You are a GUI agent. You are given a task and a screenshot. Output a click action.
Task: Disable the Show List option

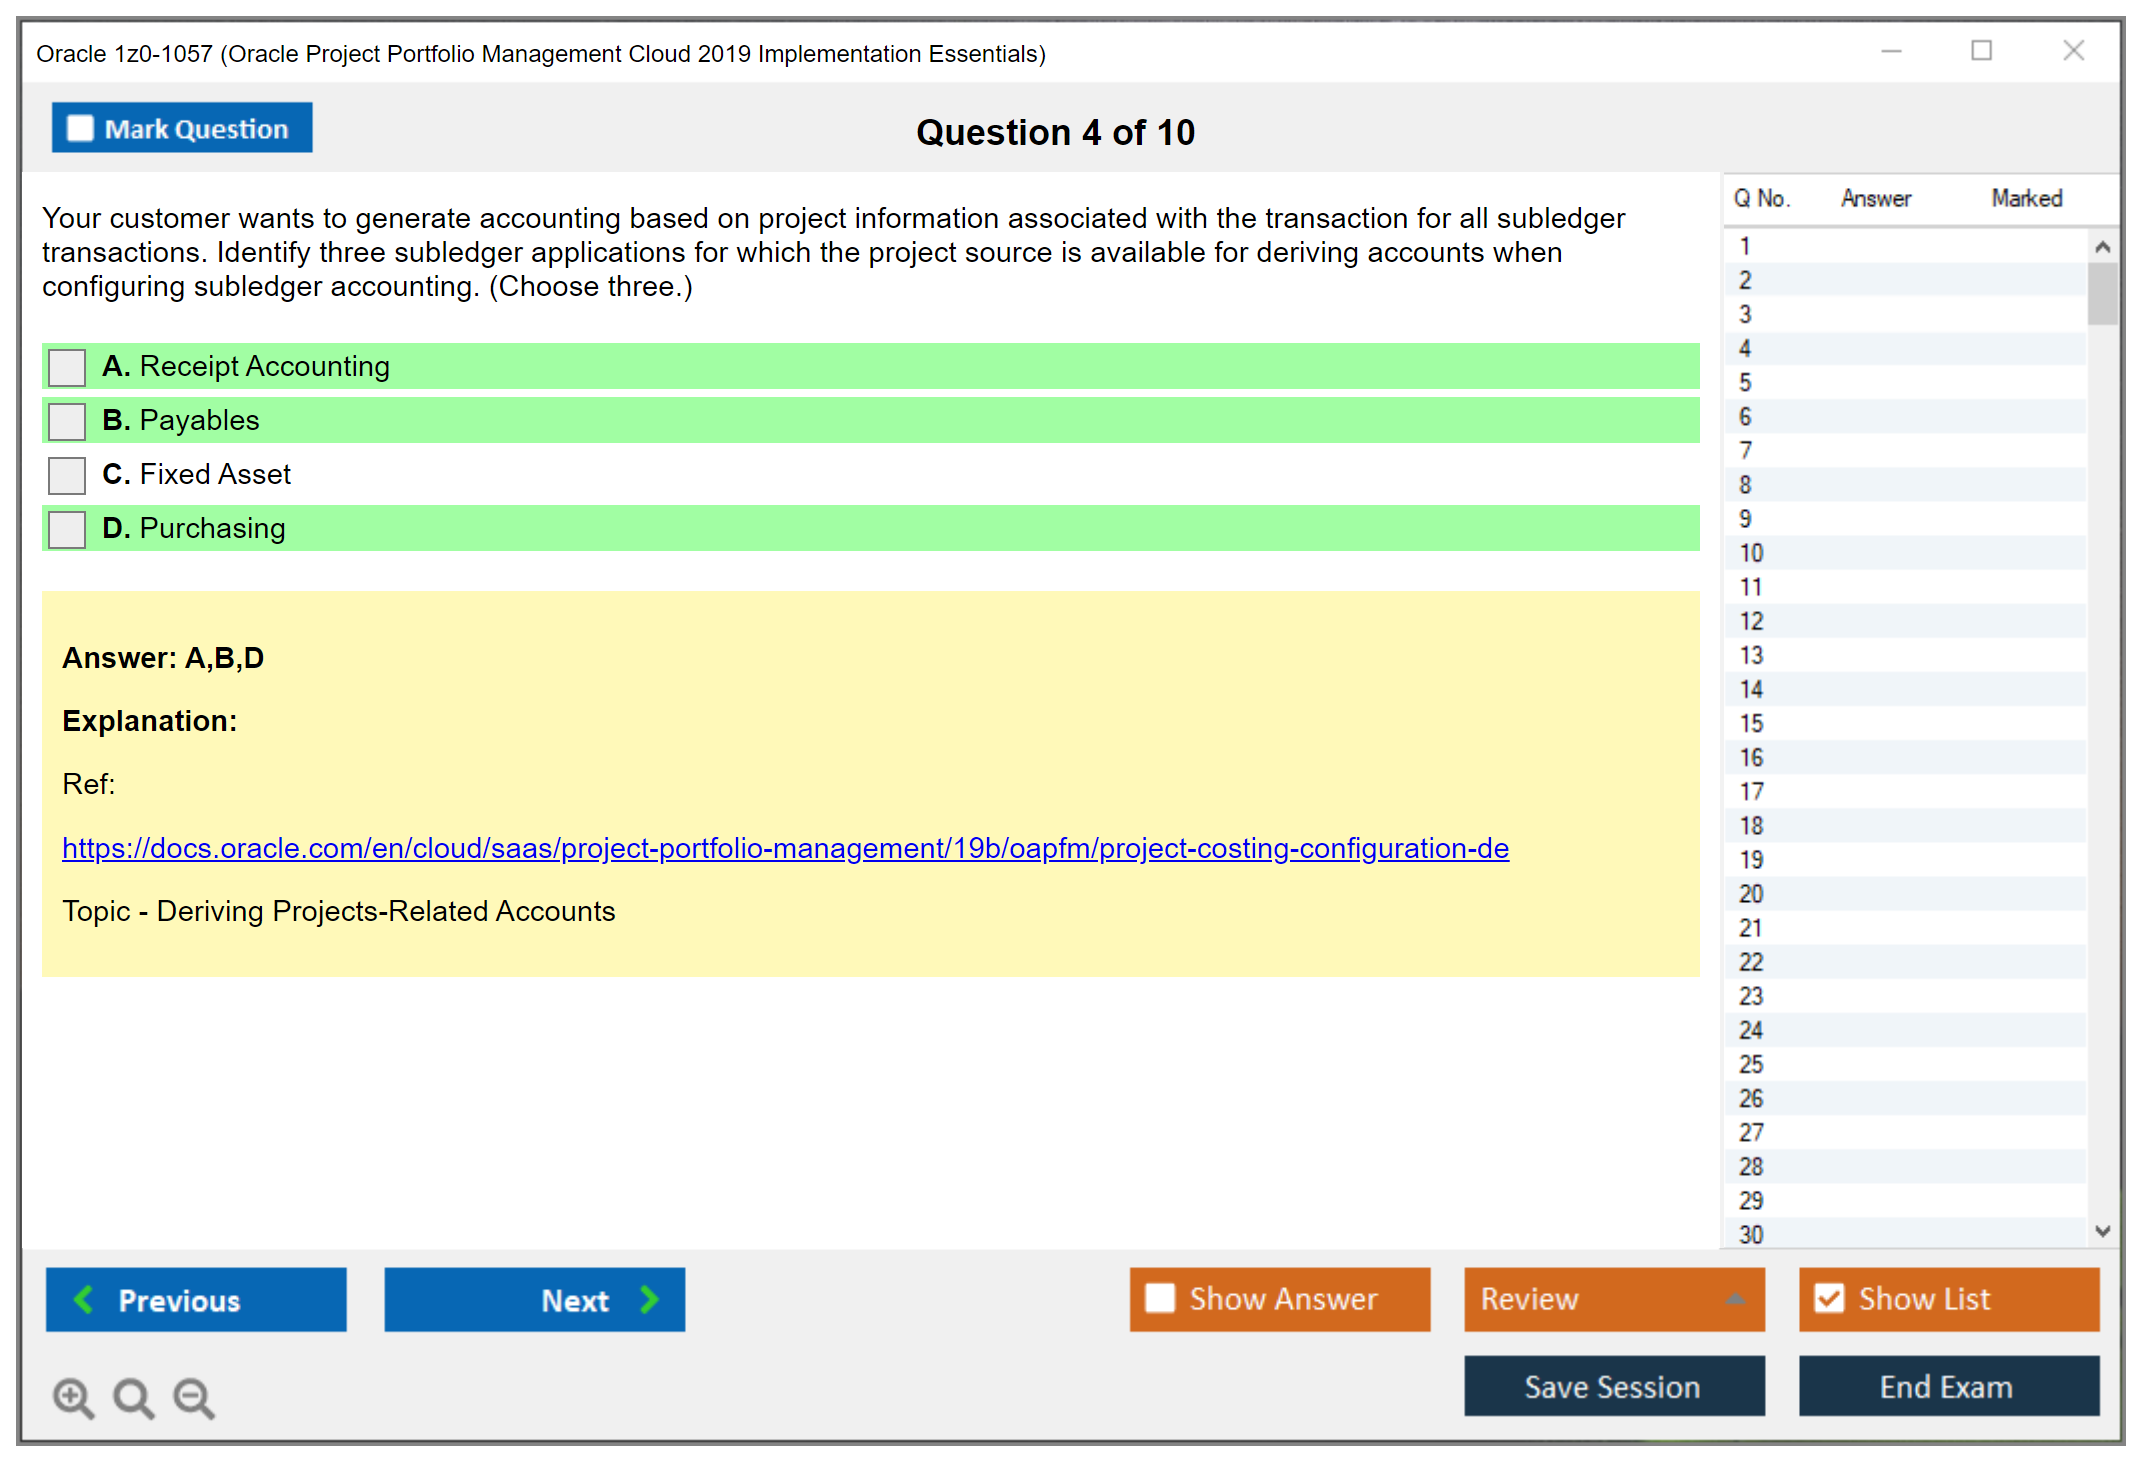point(1830,1298)
